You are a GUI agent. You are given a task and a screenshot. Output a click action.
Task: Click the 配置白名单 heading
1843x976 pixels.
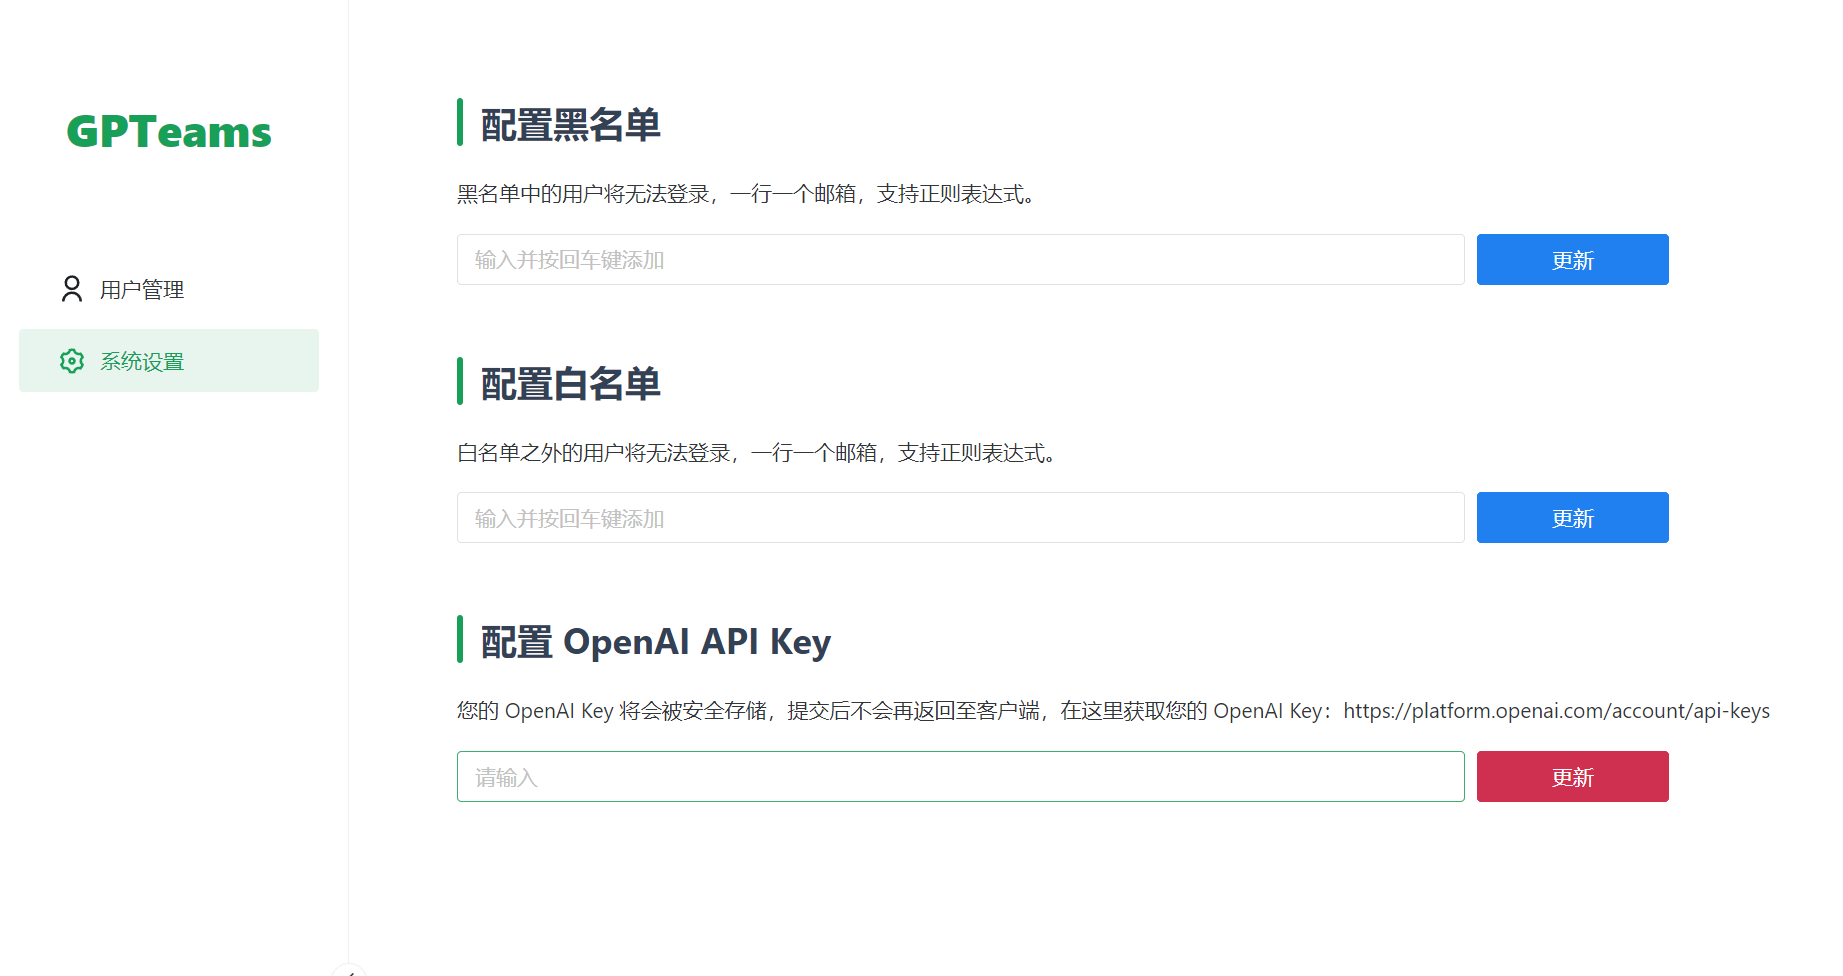571,384
